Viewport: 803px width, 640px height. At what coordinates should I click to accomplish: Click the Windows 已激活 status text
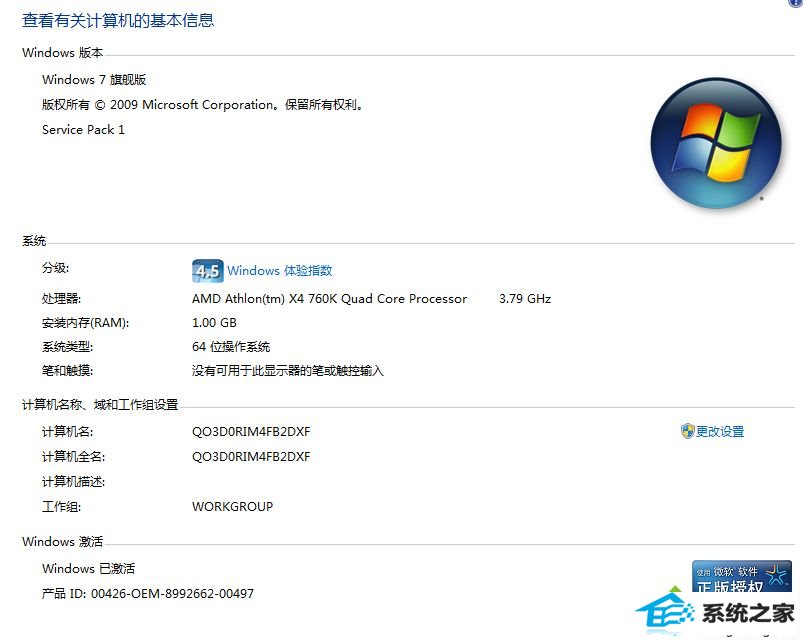[x=89, y=568]
